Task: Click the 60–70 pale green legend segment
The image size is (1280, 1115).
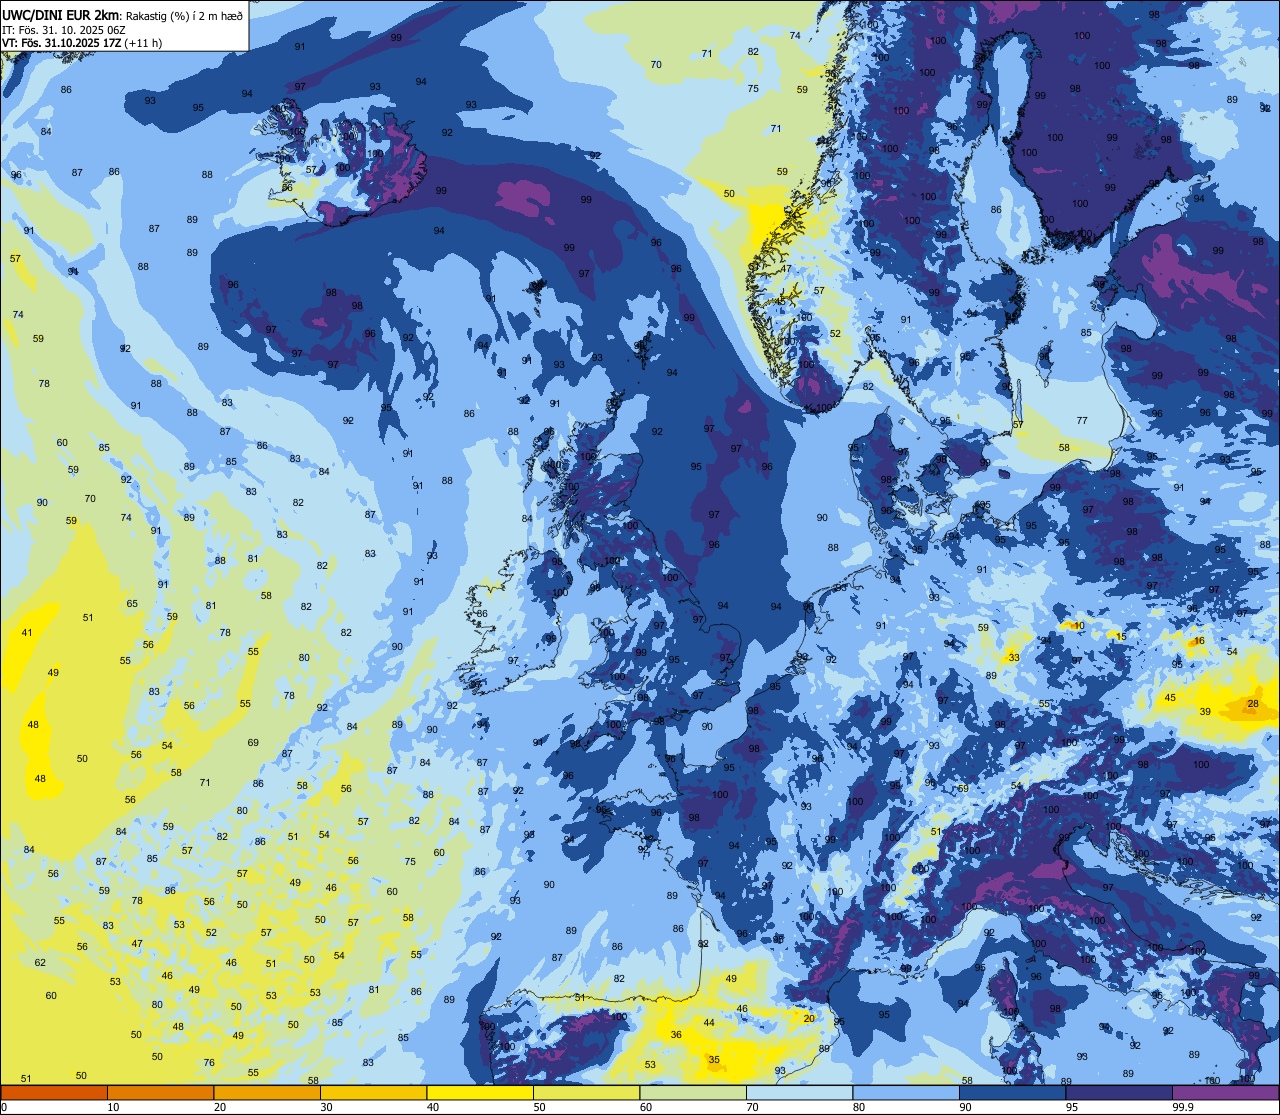Action: (693, 1092)
